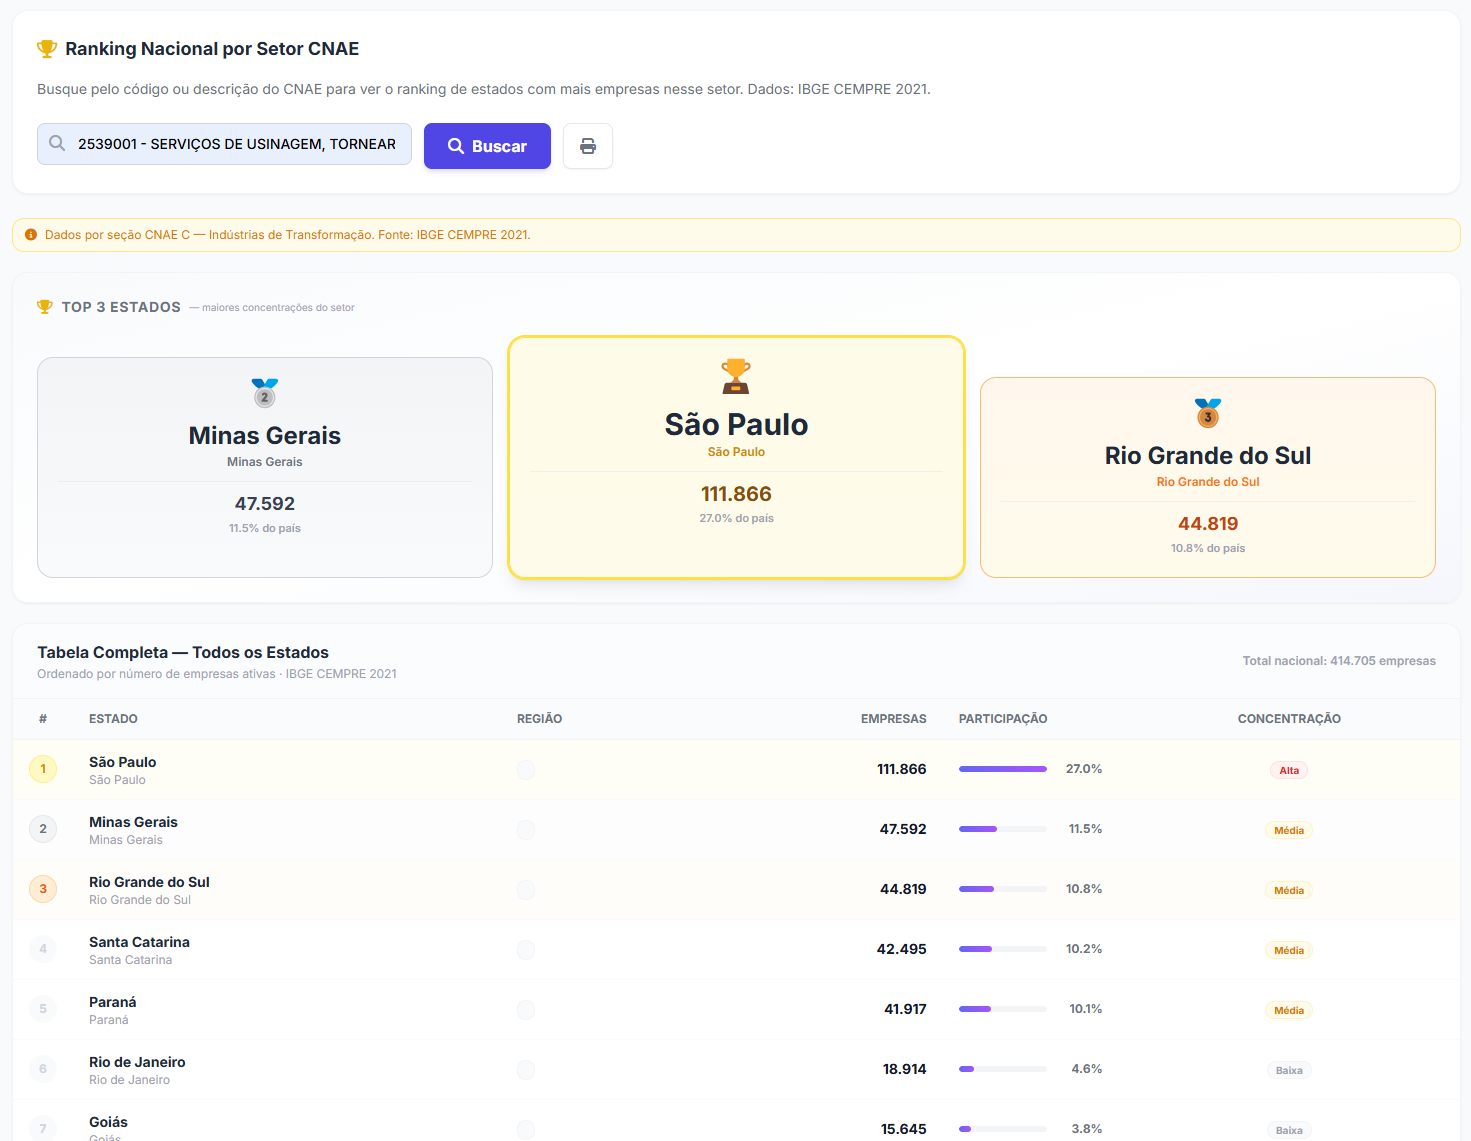Click the silver medal on the Minas Gerais card
The image size is (1471, 1141).
coord(265,393)
